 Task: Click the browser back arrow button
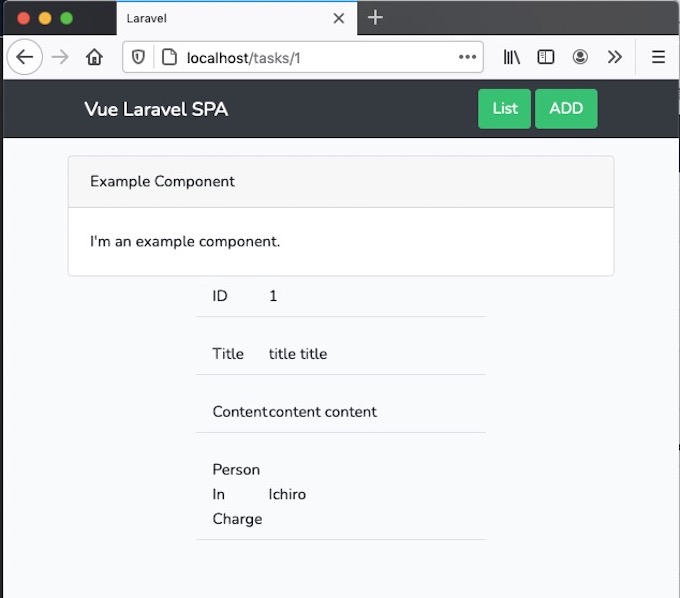point(25,57)
